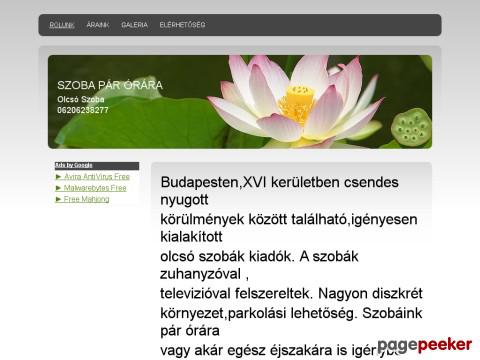Select the Elérhetőség menu item
480x360 pixels.
click(x=182, y=25)
